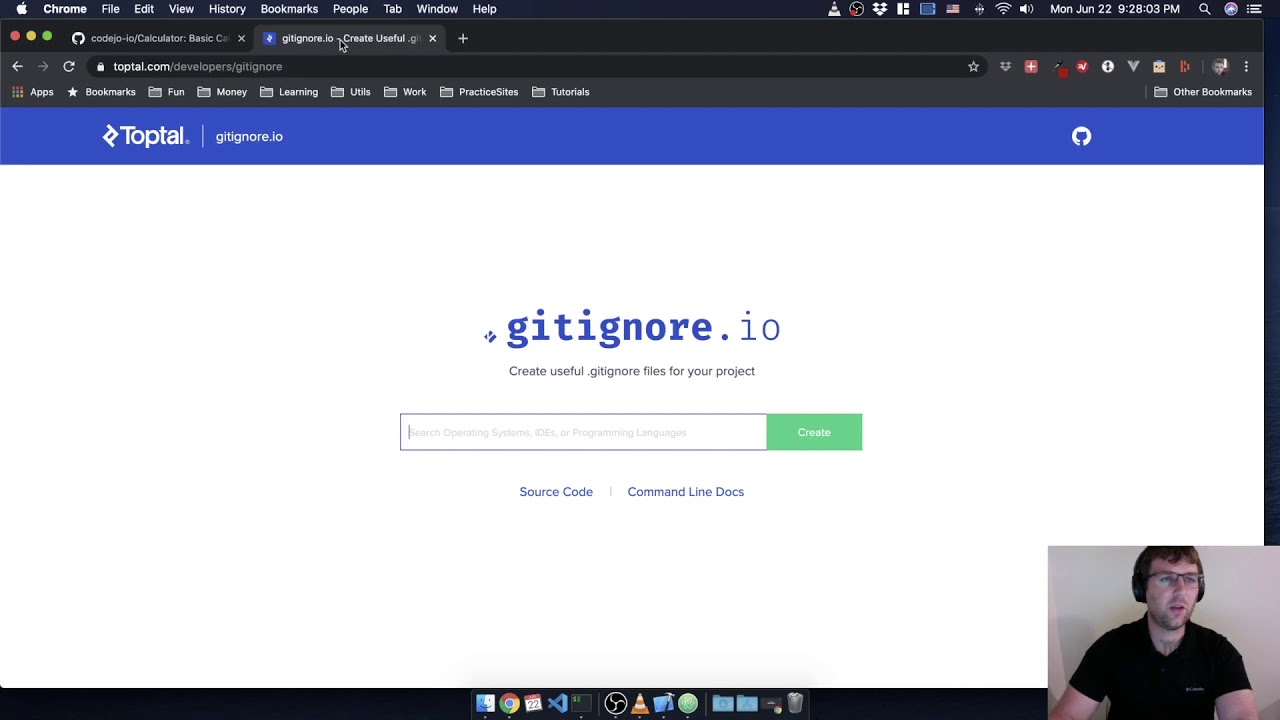Open Spotlight search in the menu bar

1204,9
